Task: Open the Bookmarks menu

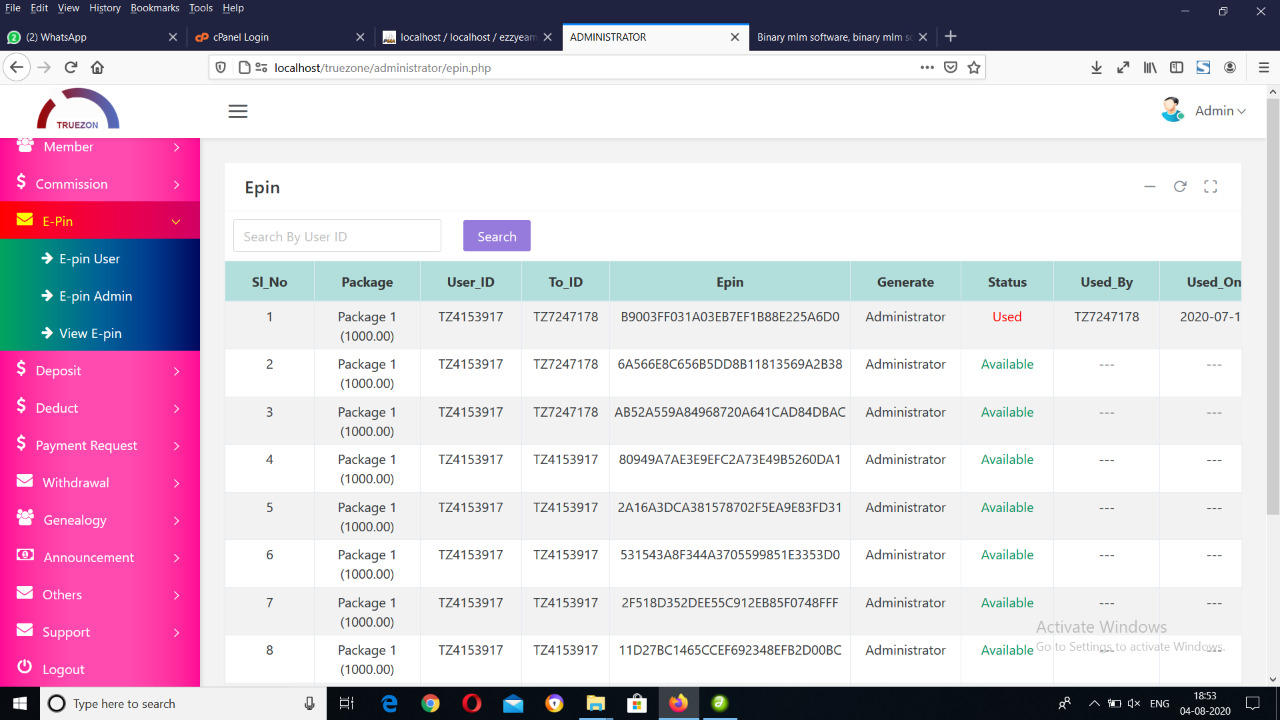Action: pyautogui.click(x=154, y=8)
